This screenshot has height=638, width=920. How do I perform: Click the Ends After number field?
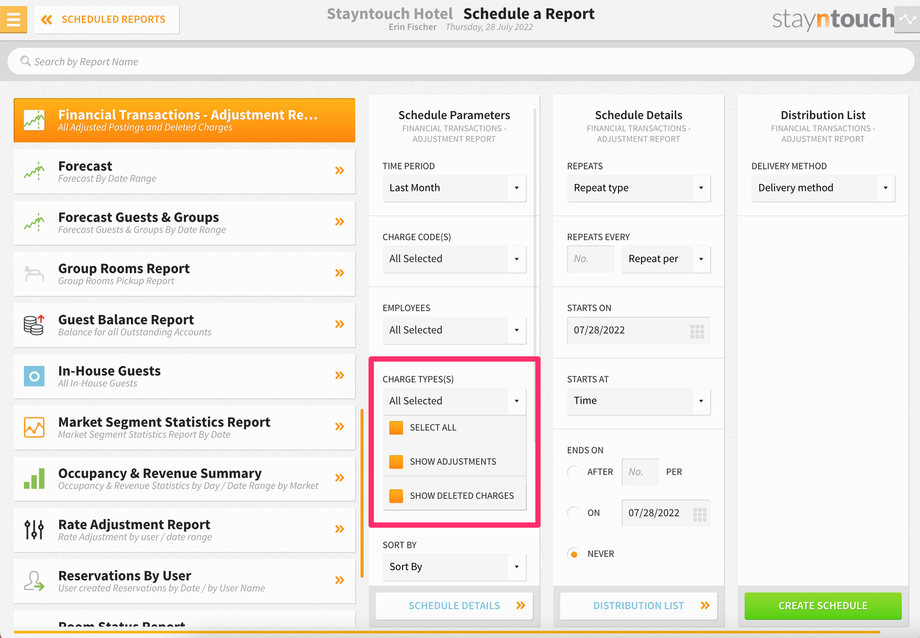640,472
